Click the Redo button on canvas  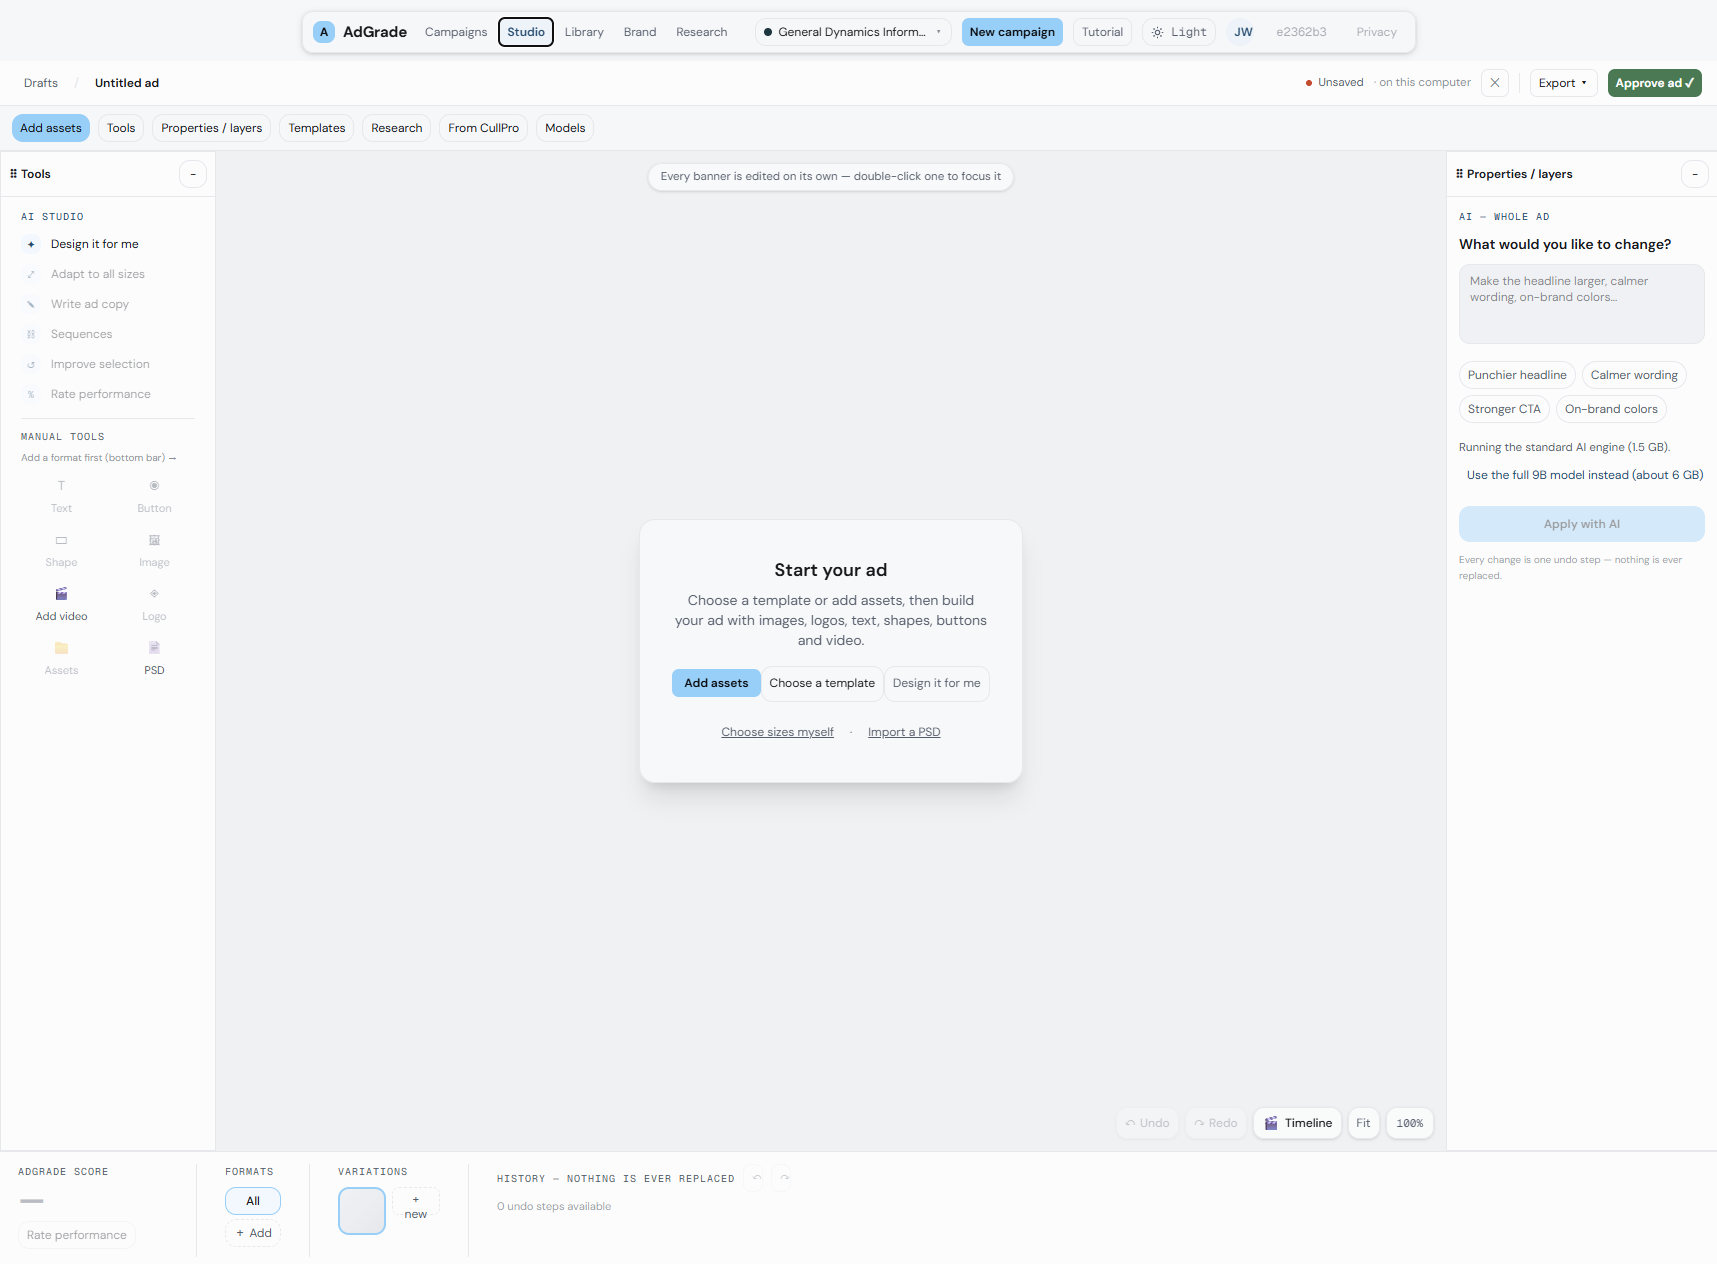[x=1215, y=1123]
